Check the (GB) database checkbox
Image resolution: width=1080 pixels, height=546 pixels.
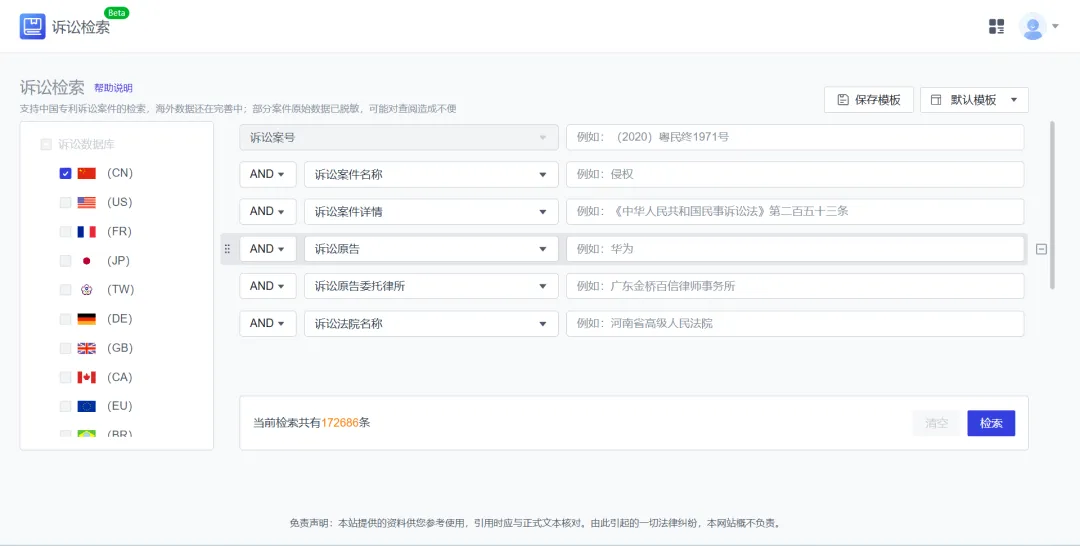[65, 348]
